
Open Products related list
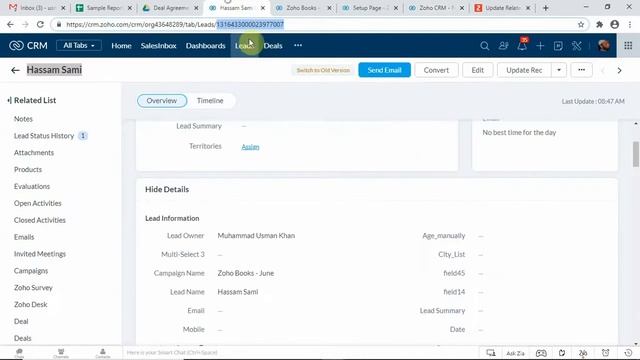point(28,169)
